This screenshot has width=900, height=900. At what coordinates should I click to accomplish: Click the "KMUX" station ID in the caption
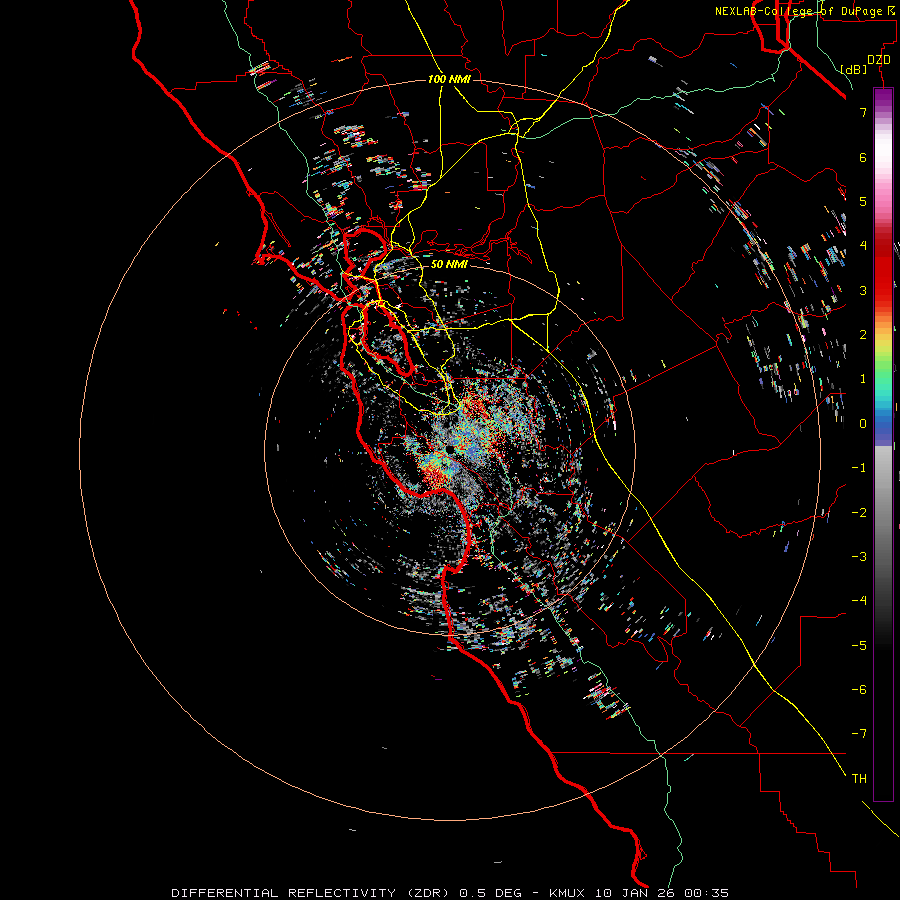pyautogui.click(x=568, y=893)
